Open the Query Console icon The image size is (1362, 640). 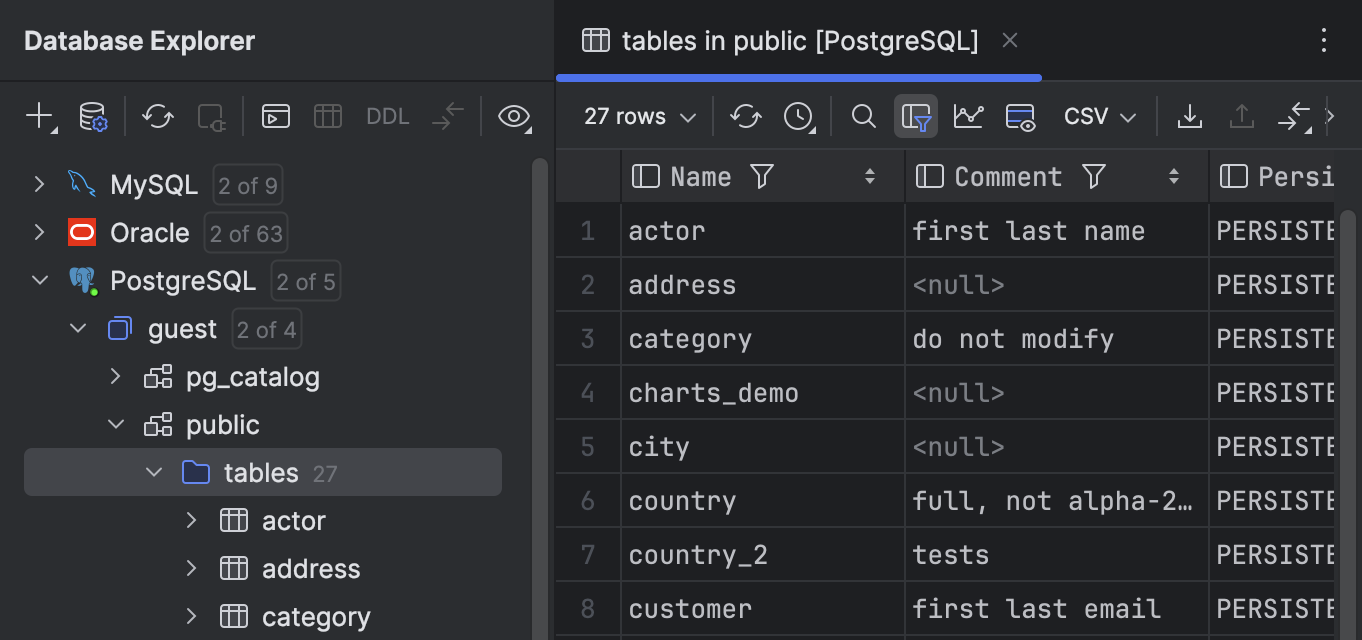tap(276, 116)
